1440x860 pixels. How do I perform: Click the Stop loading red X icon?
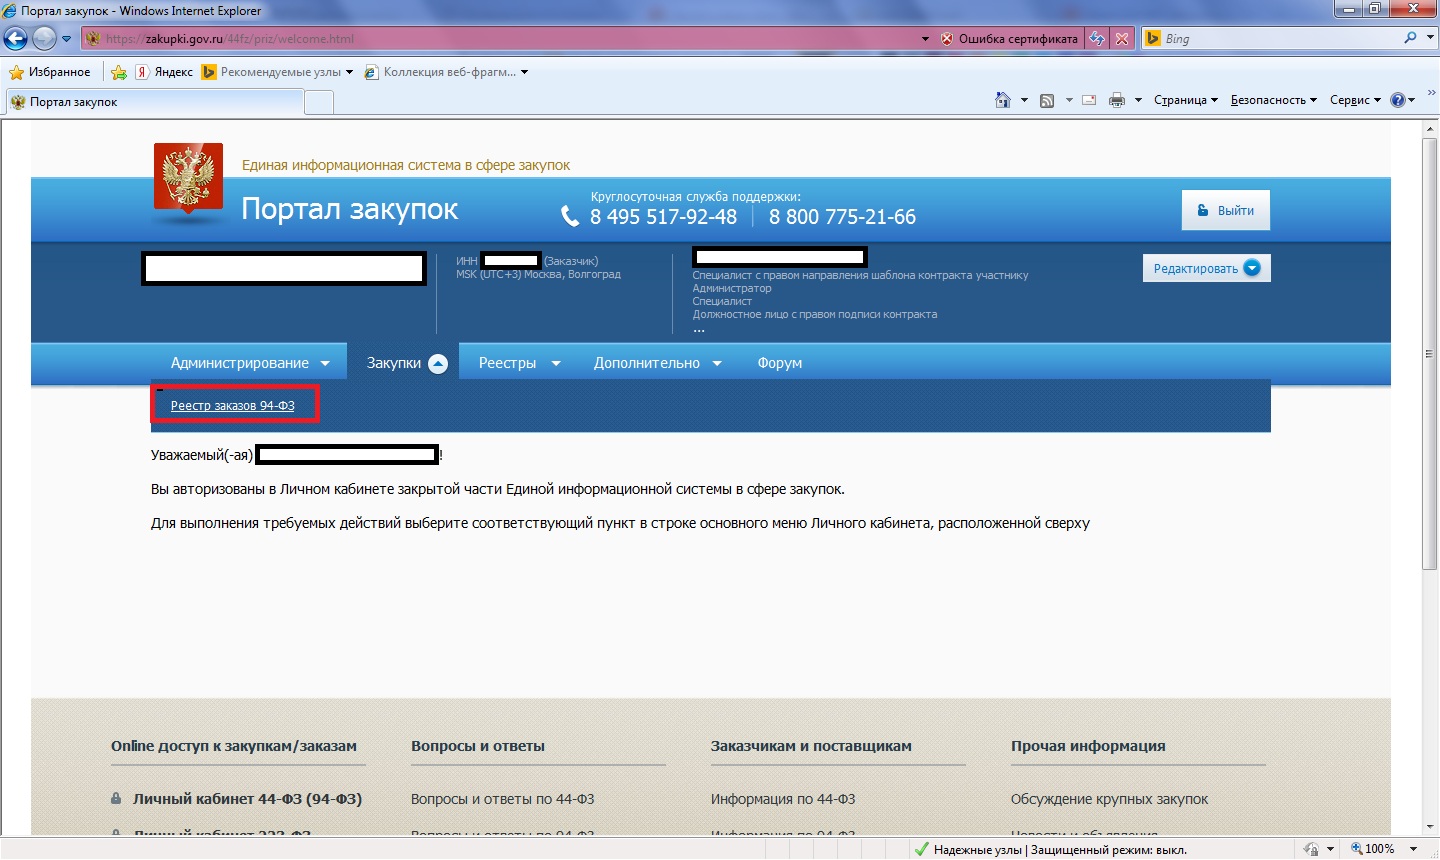(1122, 39)
